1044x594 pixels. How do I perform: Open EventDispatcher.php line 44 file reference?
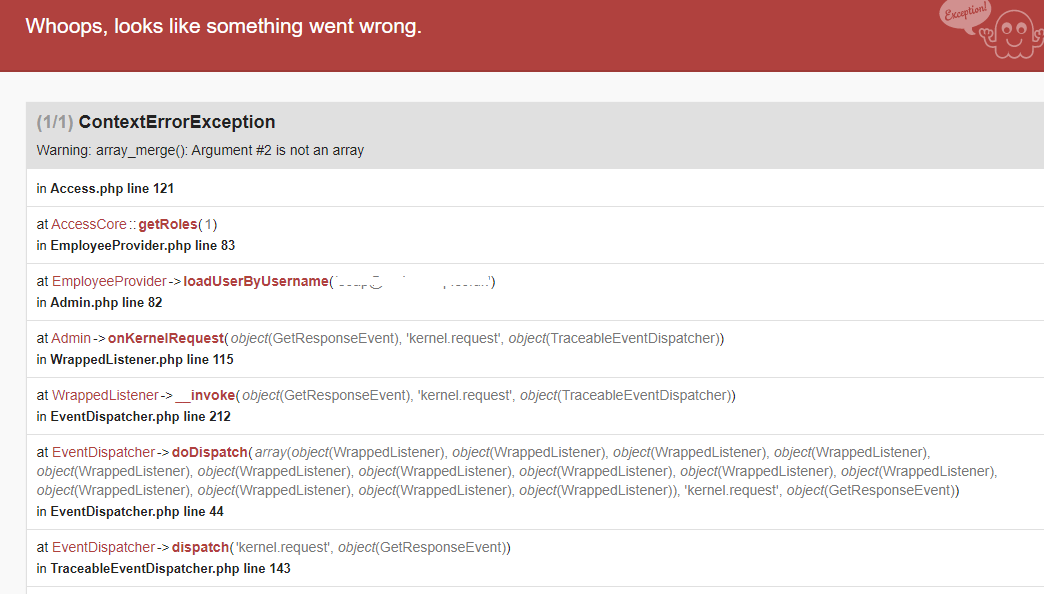click(x=136, y=511)
